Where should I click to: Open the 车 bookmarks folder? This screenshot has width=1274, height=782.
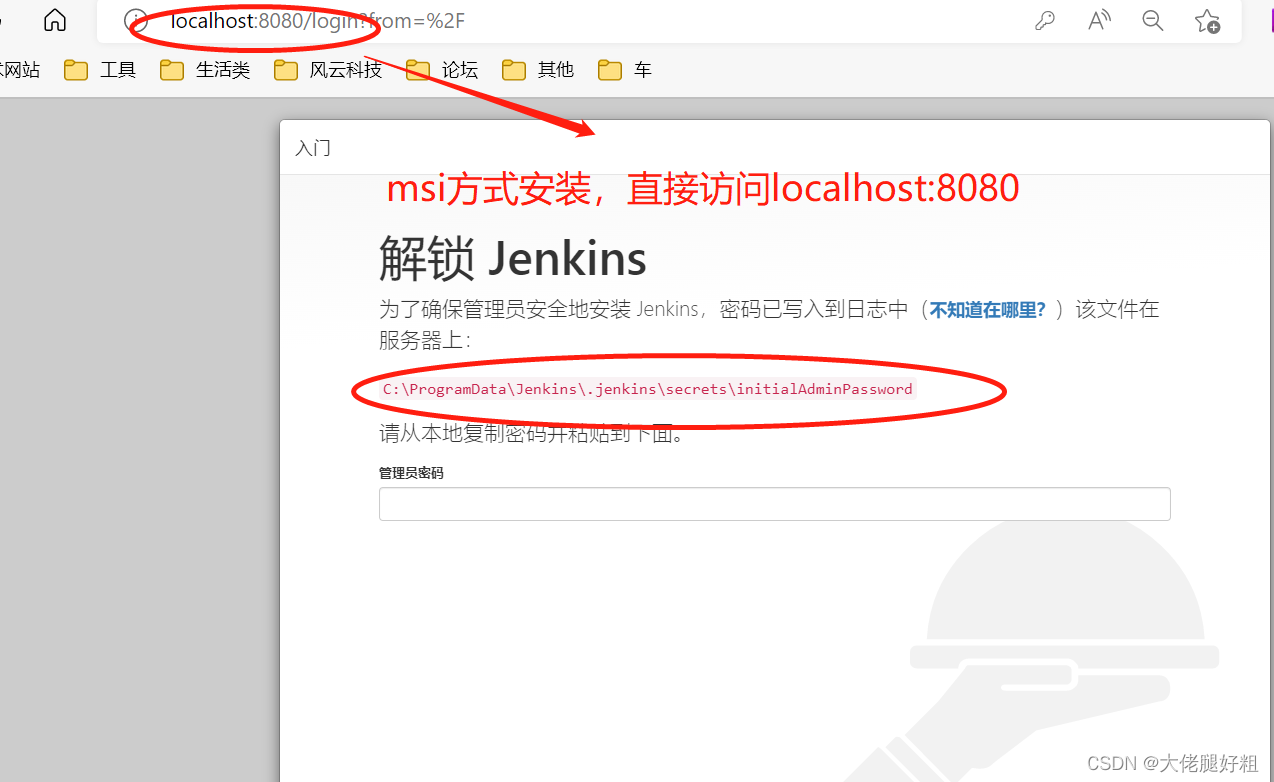coord(625,70)
